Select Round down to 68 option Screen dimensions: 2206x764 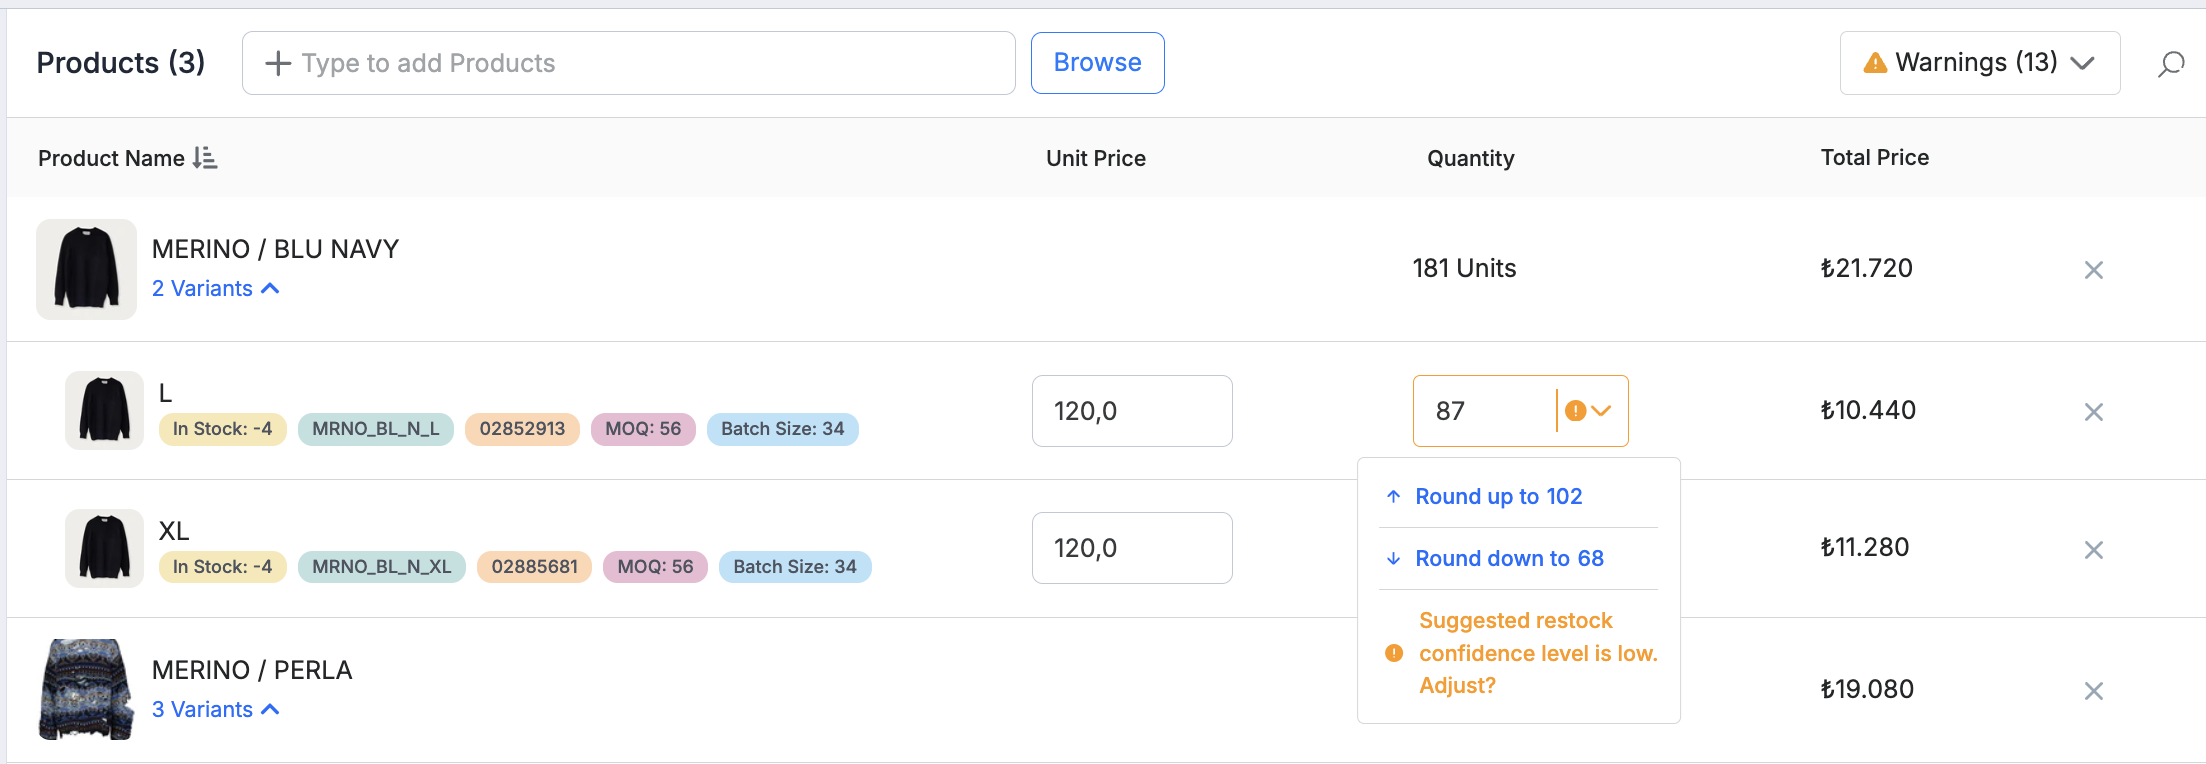pyautogui.click(x=1509, y=559)
